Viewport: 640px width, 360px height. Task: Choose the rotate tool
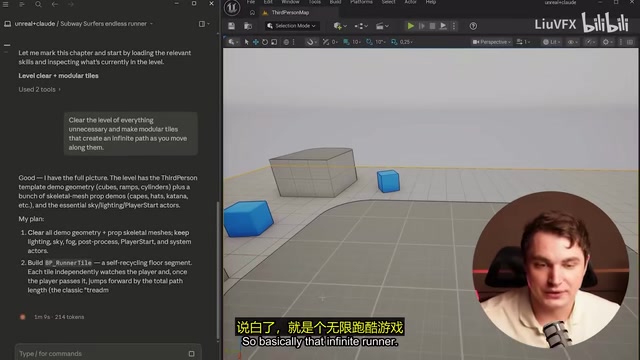[x=265, y=42]
